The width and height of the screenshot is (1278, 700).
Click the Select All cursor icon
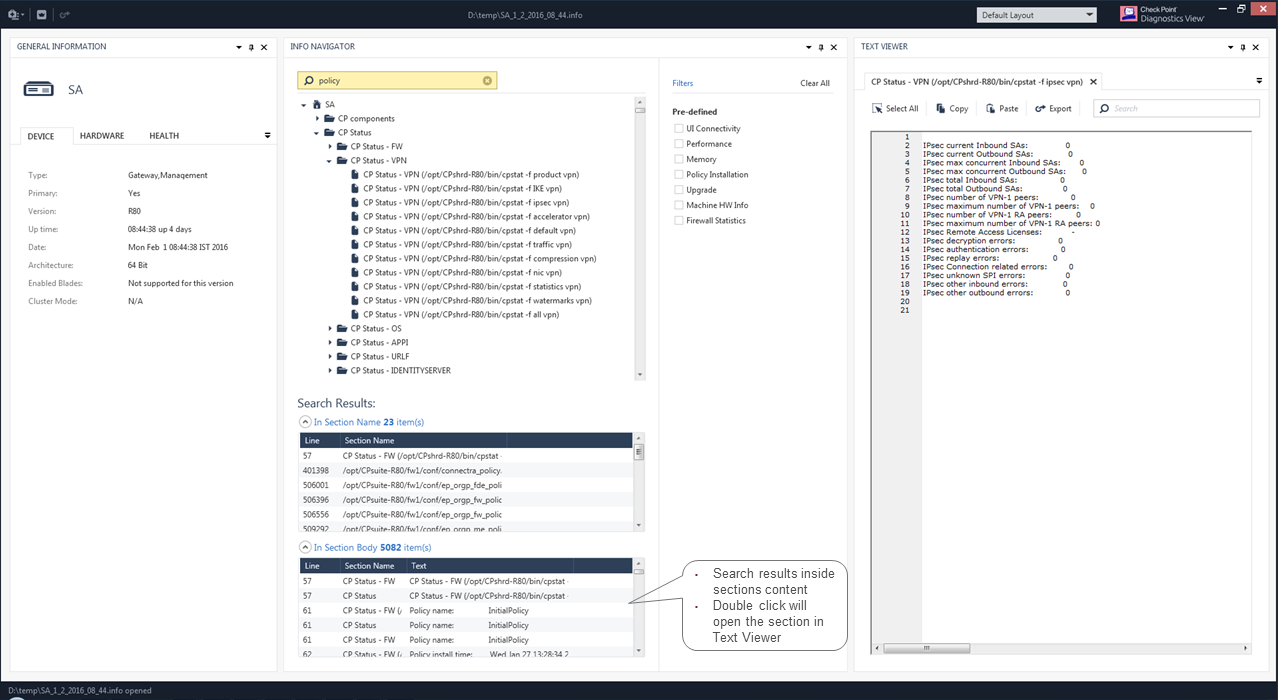[877, 109]
